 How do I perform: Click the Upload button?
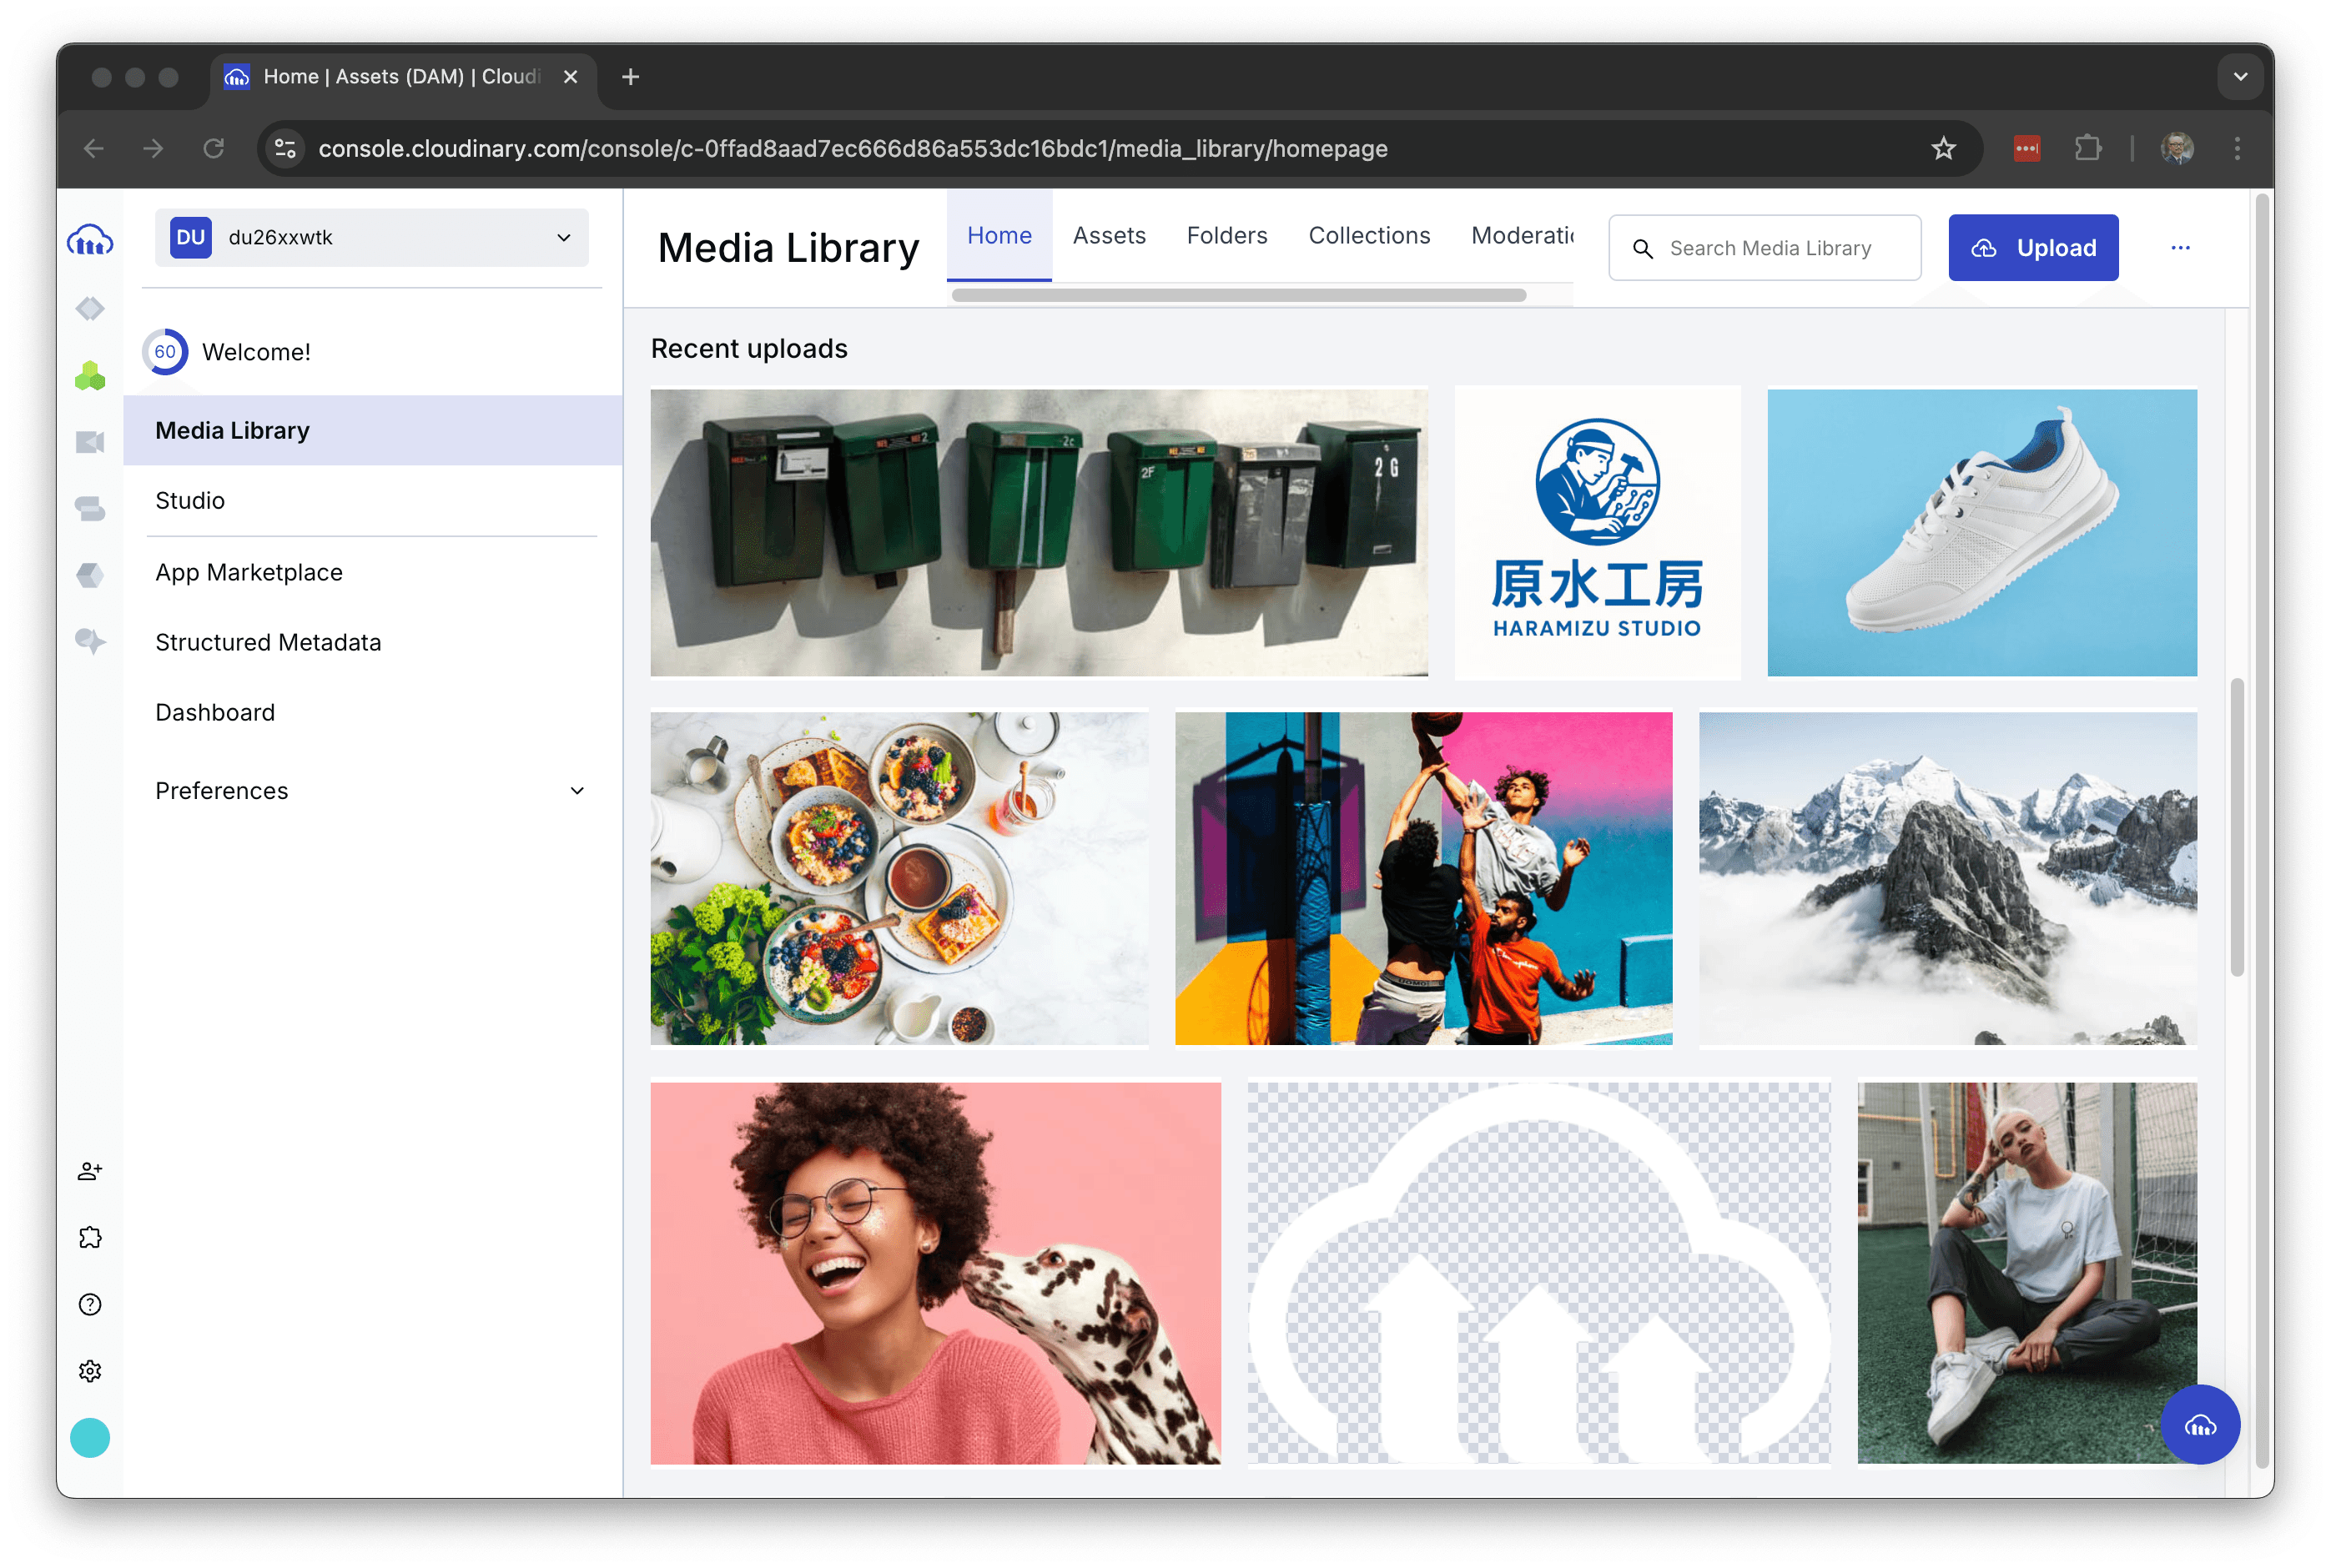[2032, 248]
